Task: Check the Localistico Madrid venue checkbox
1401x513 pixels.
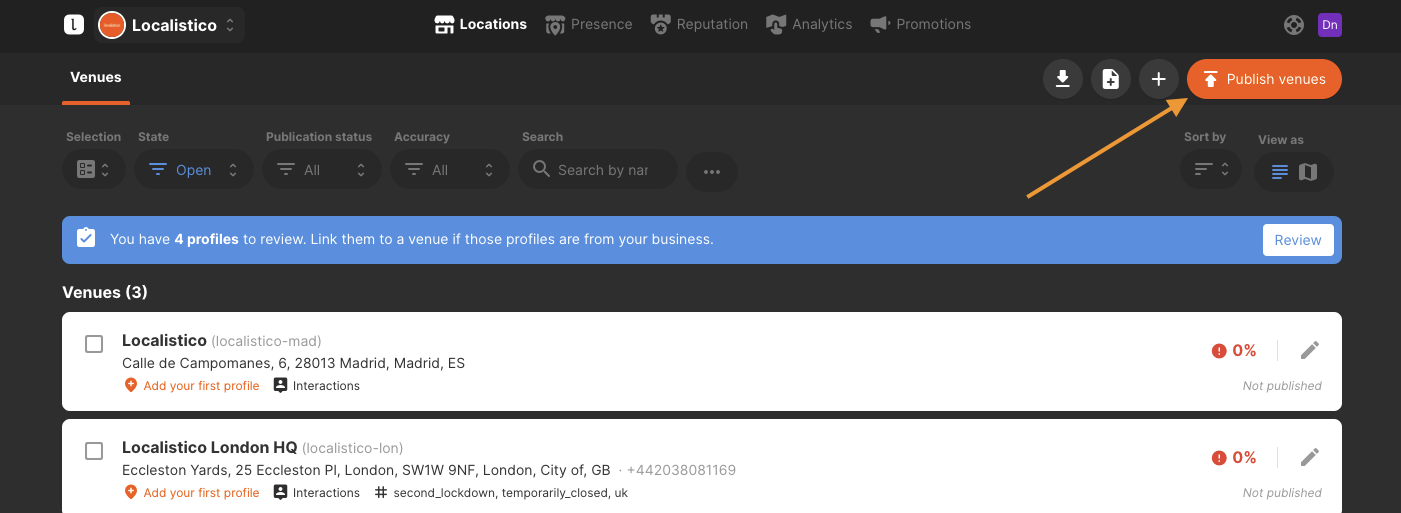Action: [94, 344]
